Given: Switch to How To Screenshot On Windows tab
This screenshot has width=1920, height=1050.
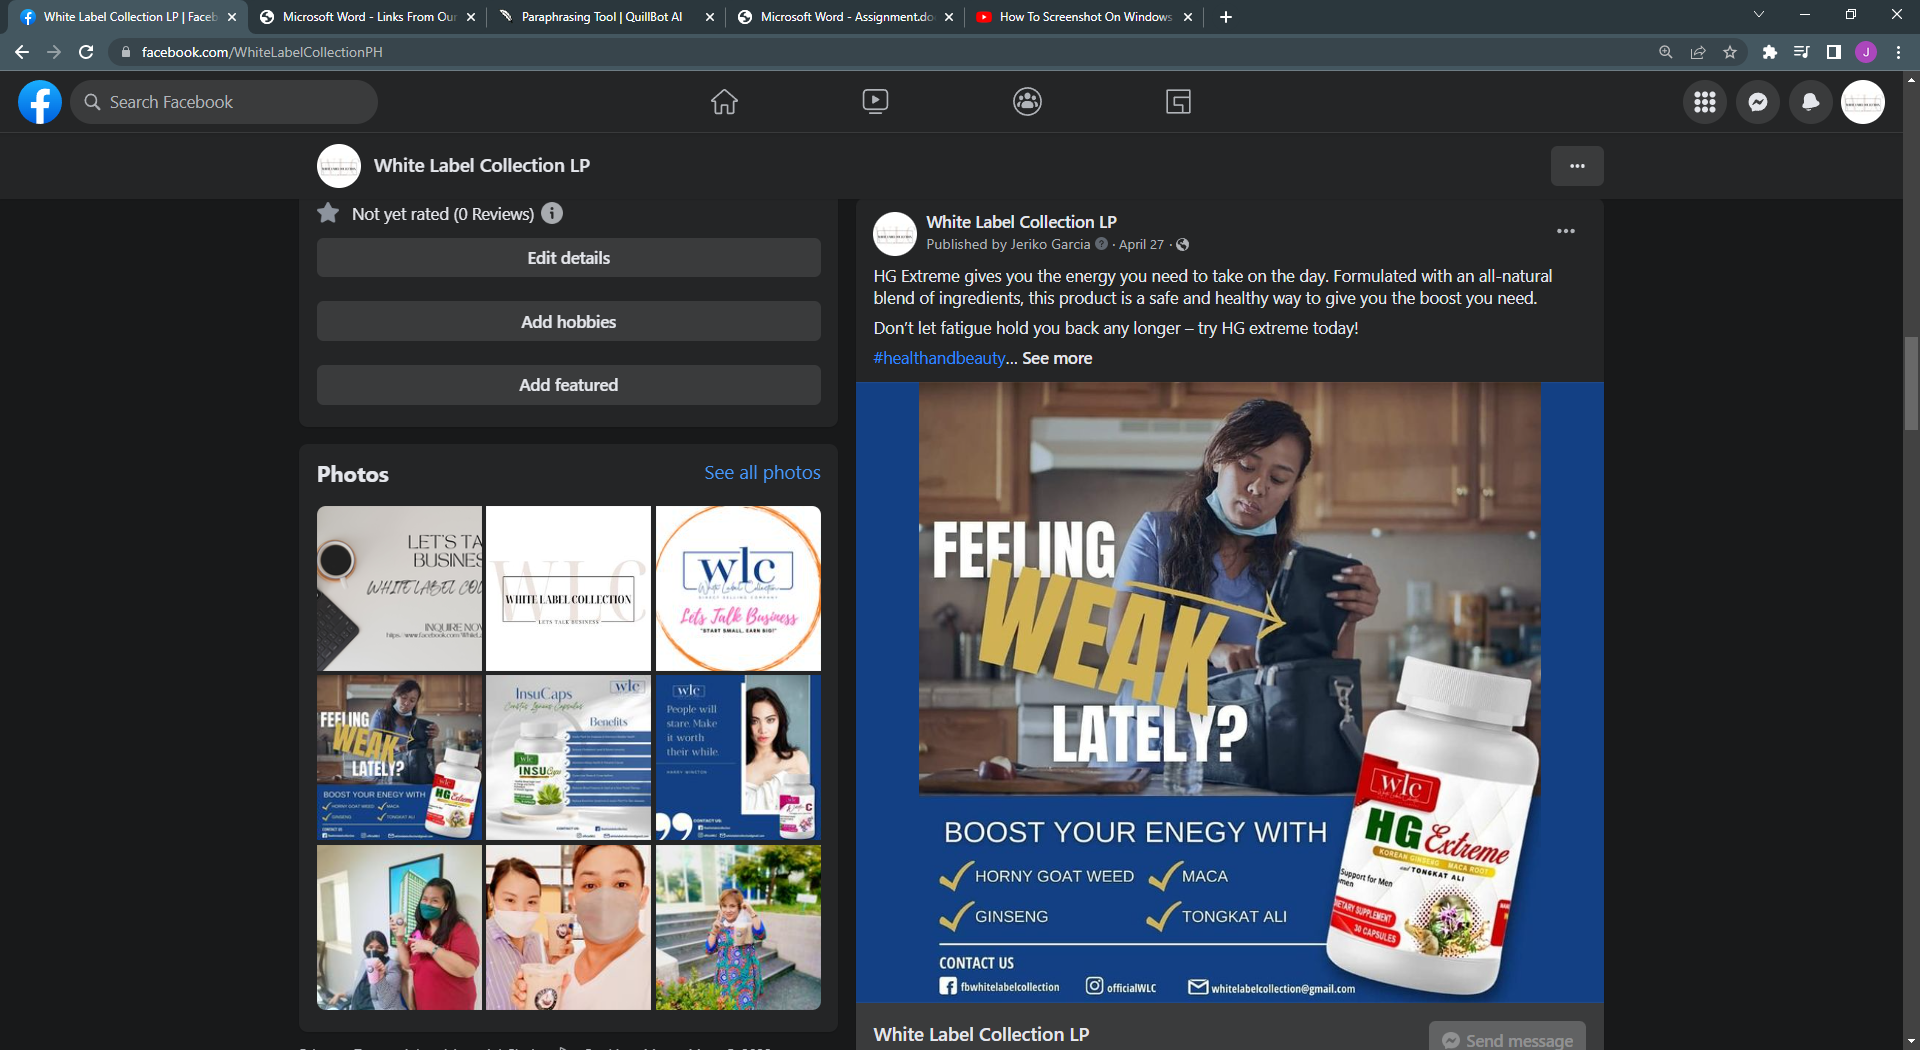Looking at the screenshot, I should [1084, 17].
